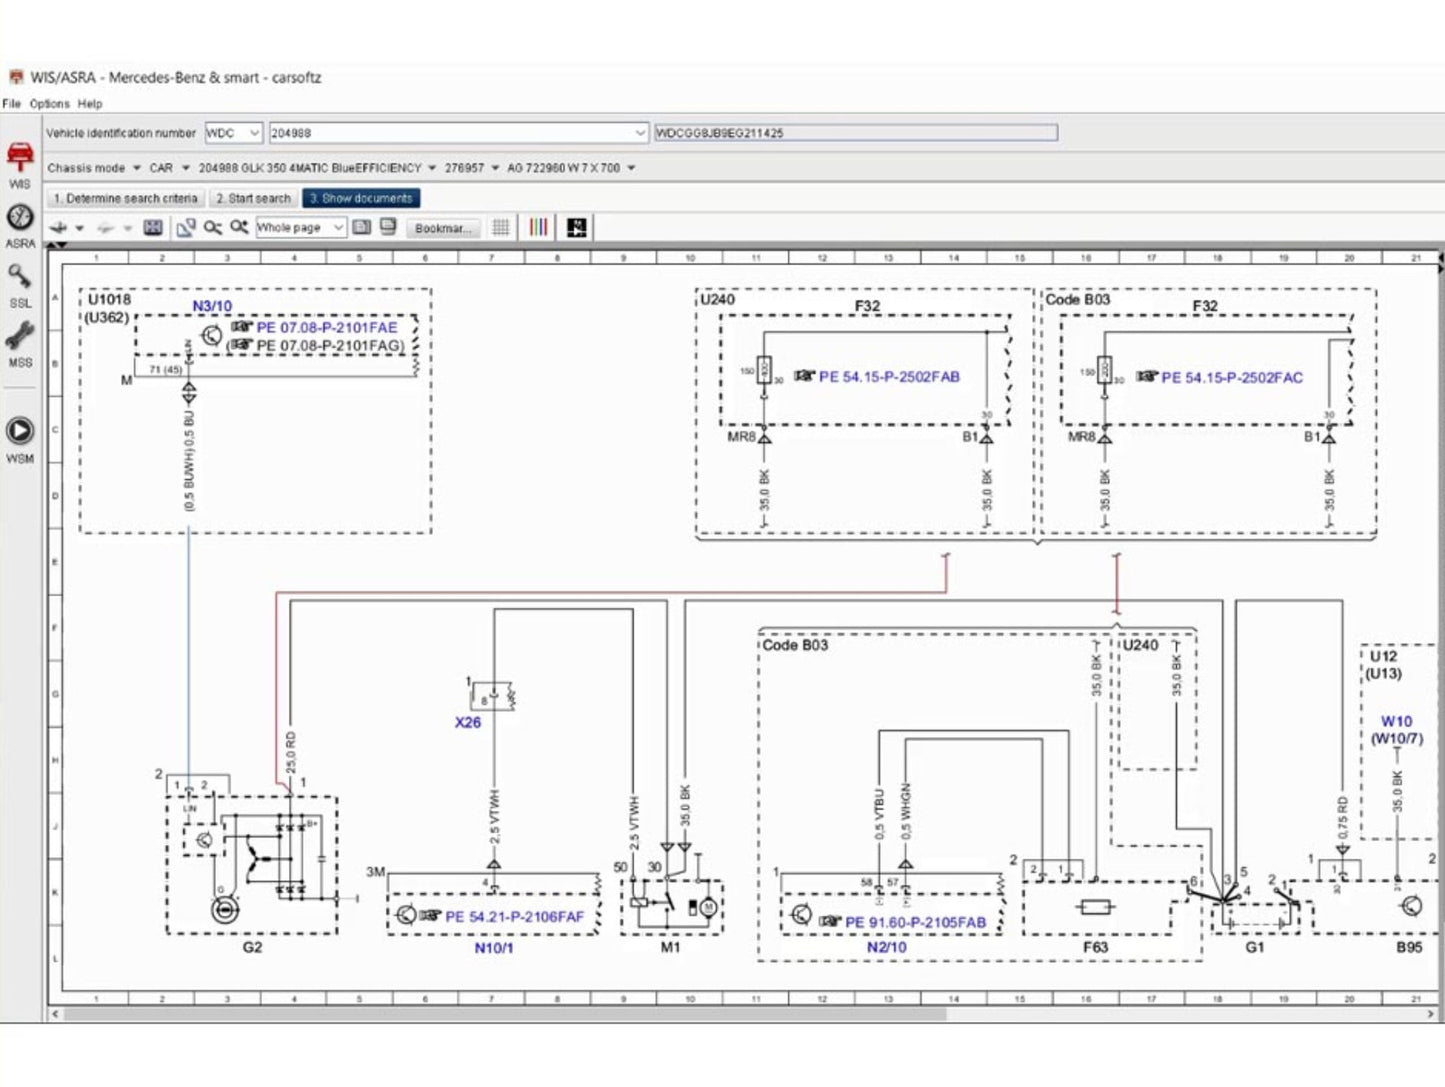Click the print icon in the toolbar
This screenshot has height=1087, width=1445.
[388, 228]
